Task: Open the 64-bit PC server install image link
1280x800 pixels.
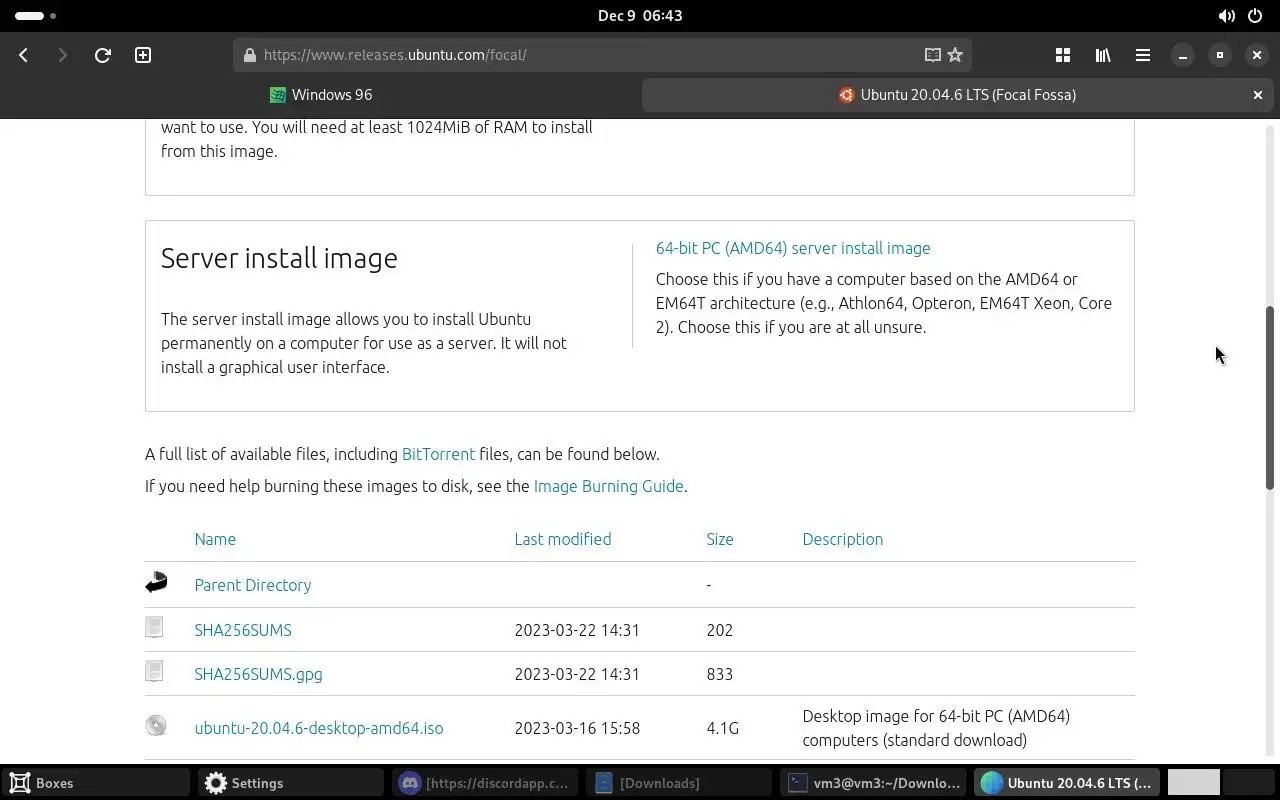Action: 793,248
